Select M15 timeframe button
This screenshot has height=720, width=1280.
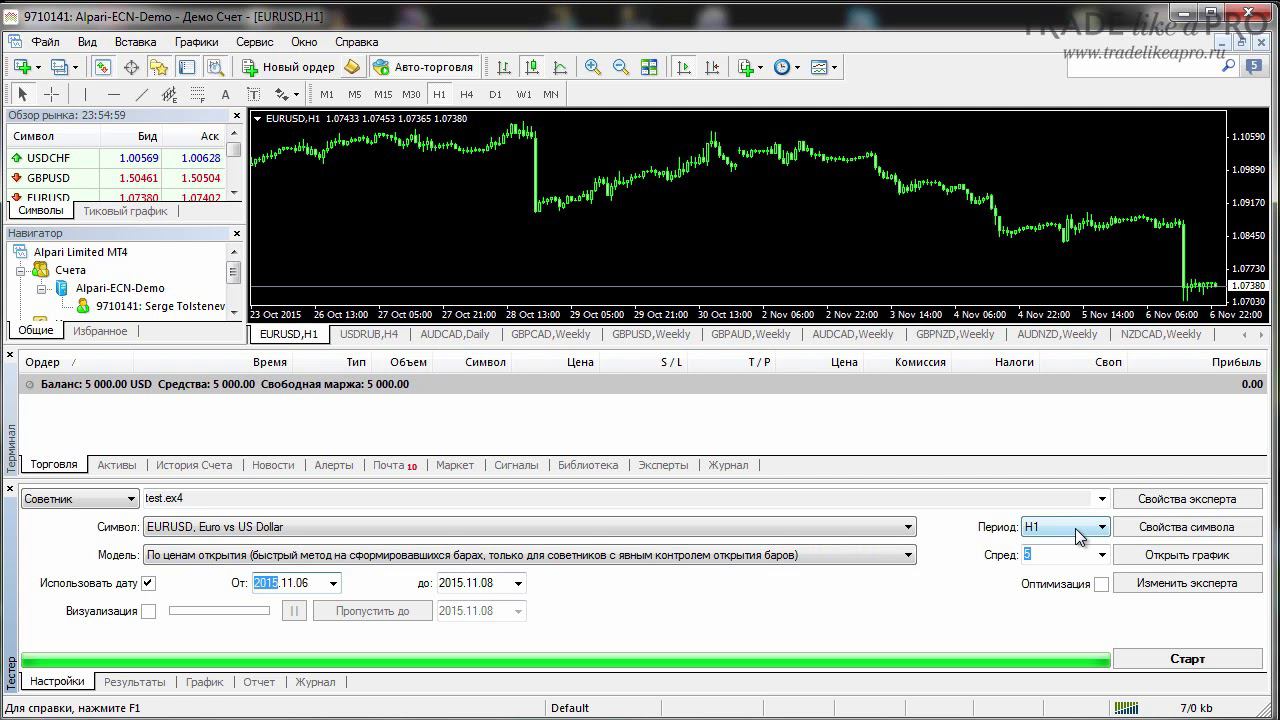click(383, 94)
